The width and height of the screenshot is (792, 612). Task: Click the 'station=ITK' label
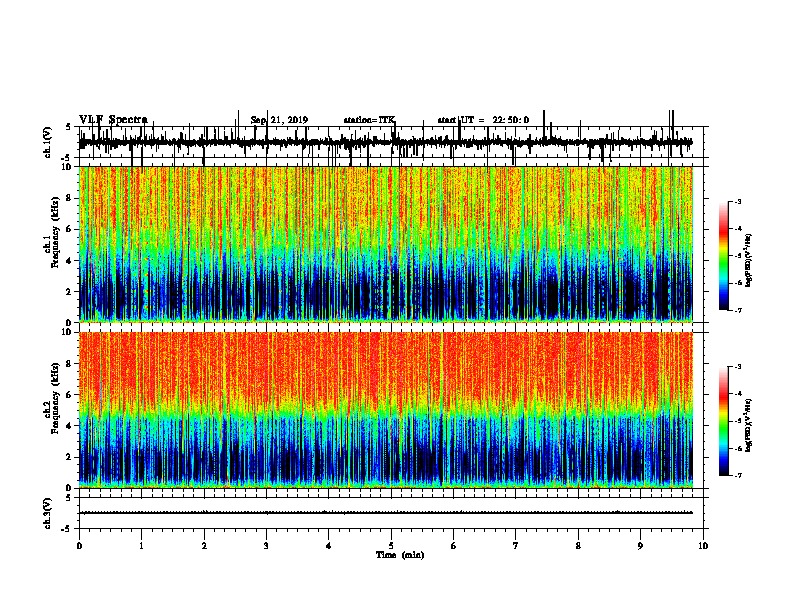[x=369, y=120]
